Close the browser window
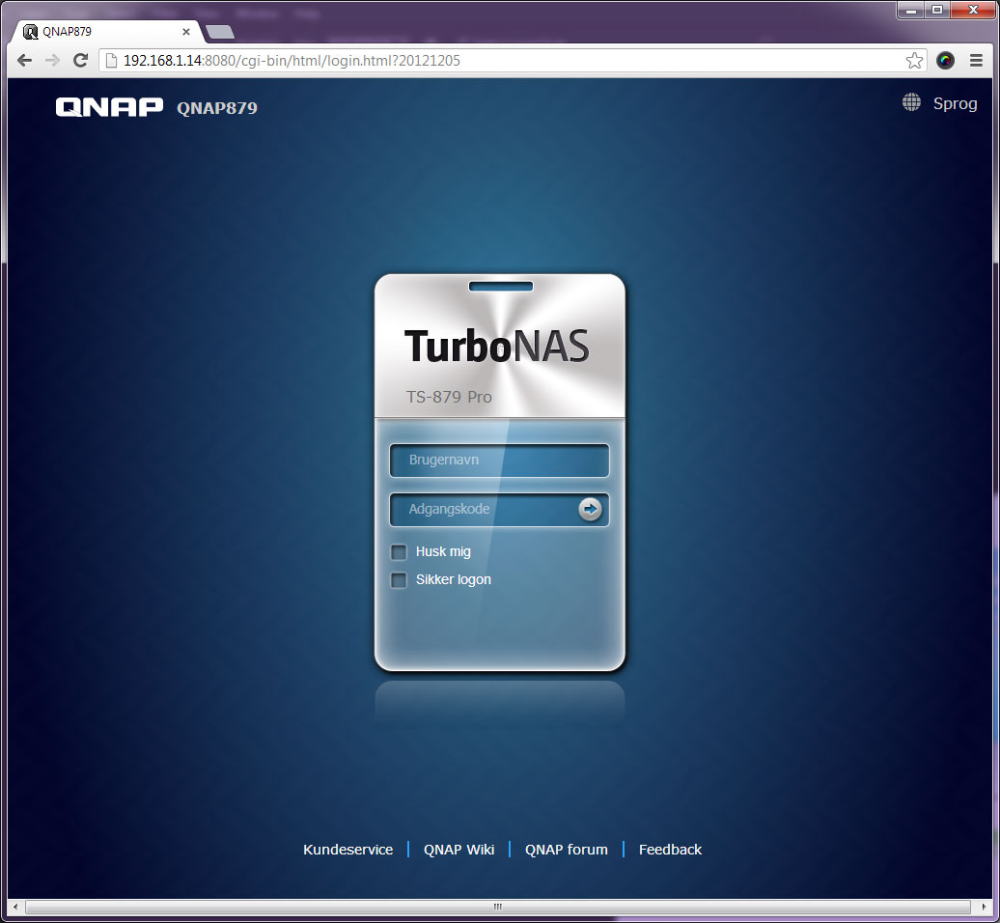Image resolution: width=1000 pixels, height=923 pixels. (x=973, y=10)
